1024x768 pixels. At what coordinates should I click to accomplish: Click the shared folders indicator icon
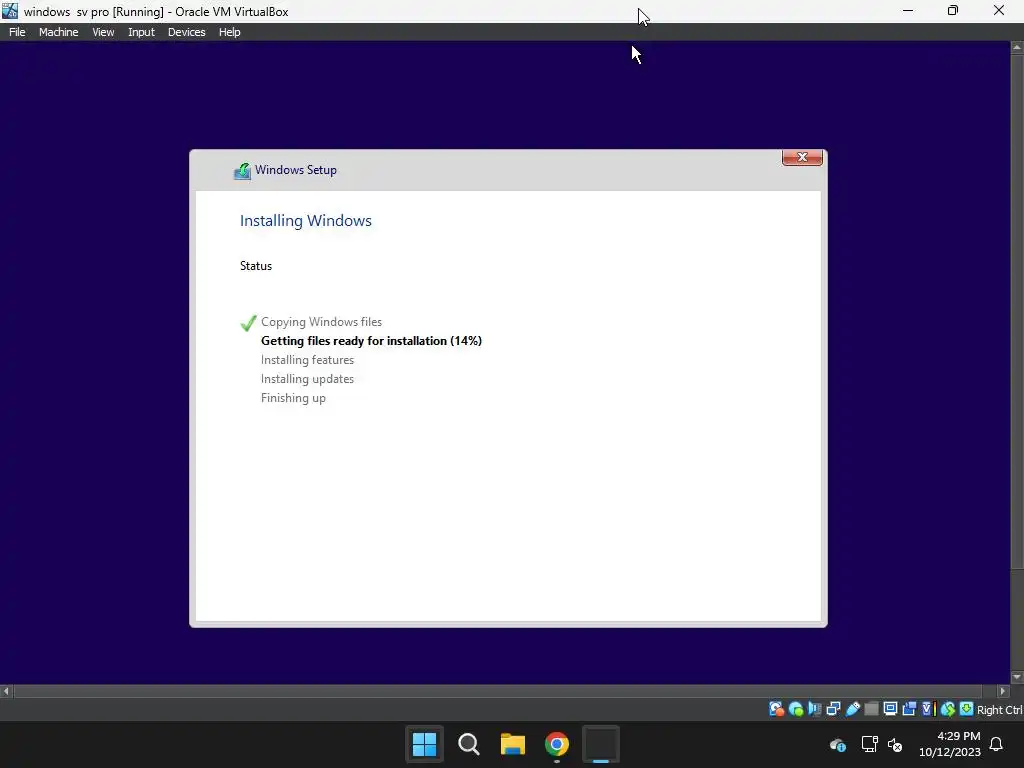click(x=871, y=709)
